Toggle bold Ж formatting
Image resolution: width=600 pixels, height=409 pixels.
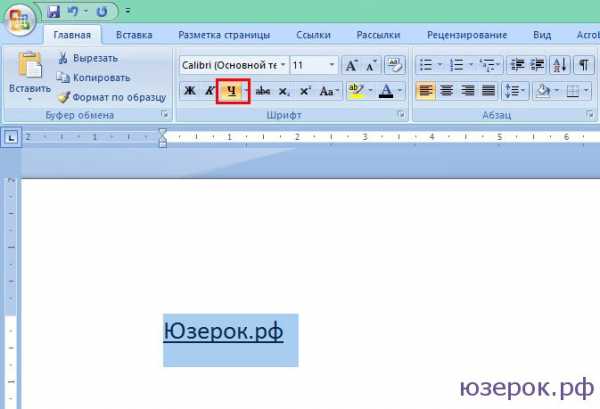(x=189, y=91)
